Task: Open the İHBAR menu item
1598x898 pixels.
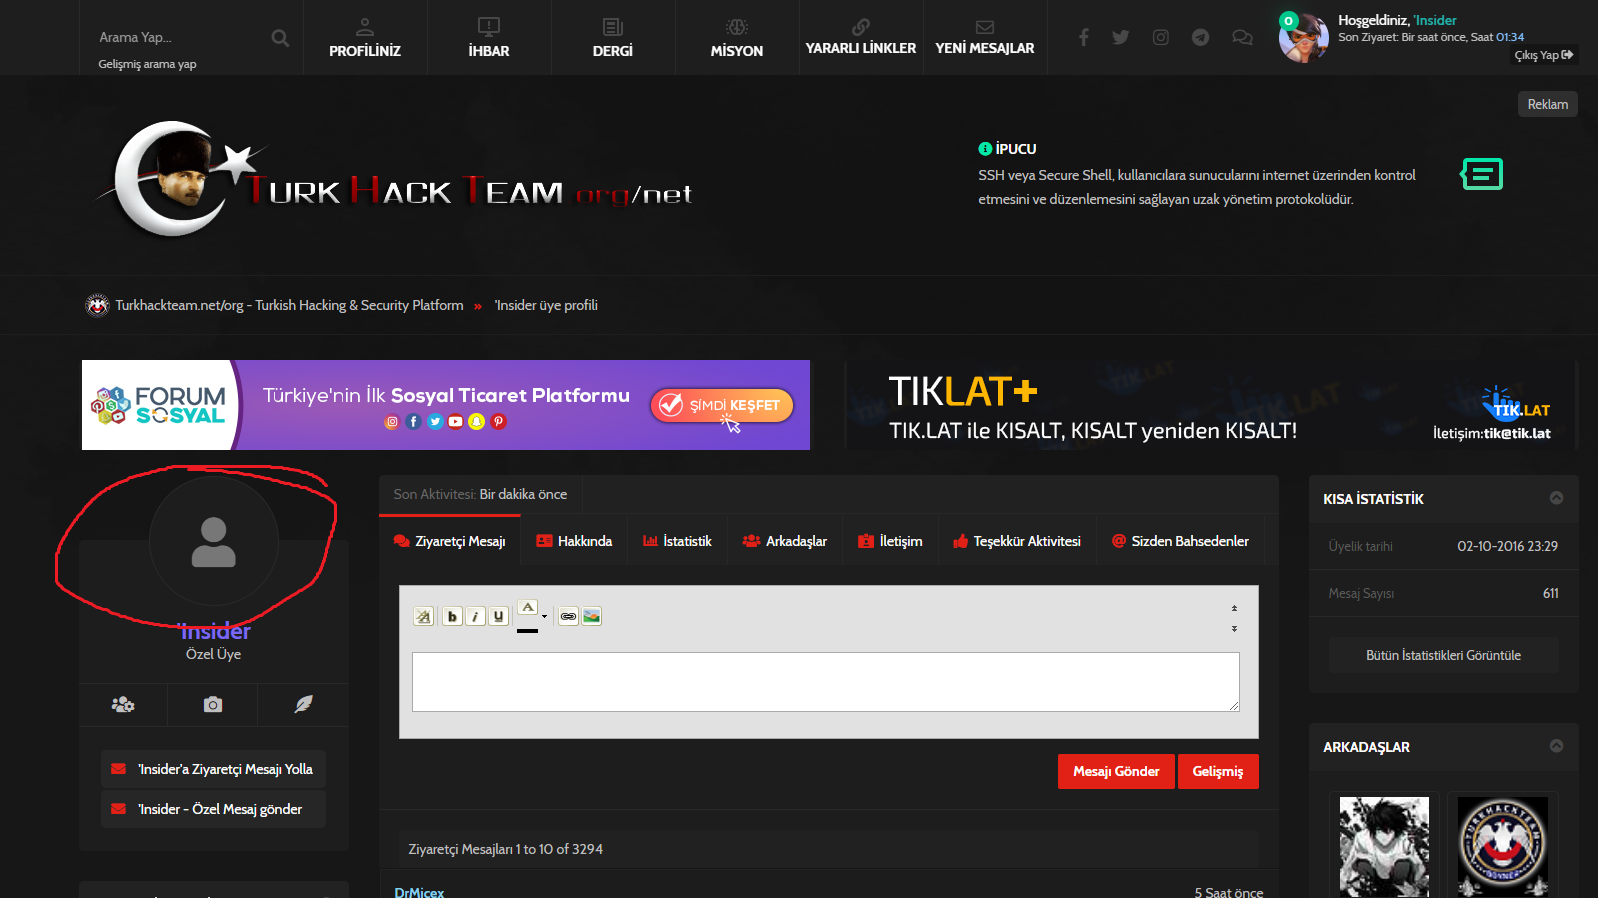Action: click(489, 38)
